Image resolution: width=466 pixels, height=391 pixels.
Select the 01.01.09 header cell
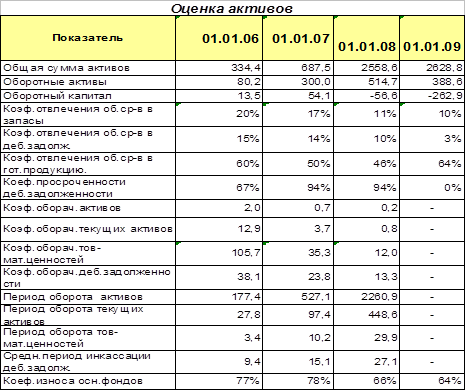[x=432, y=38]
